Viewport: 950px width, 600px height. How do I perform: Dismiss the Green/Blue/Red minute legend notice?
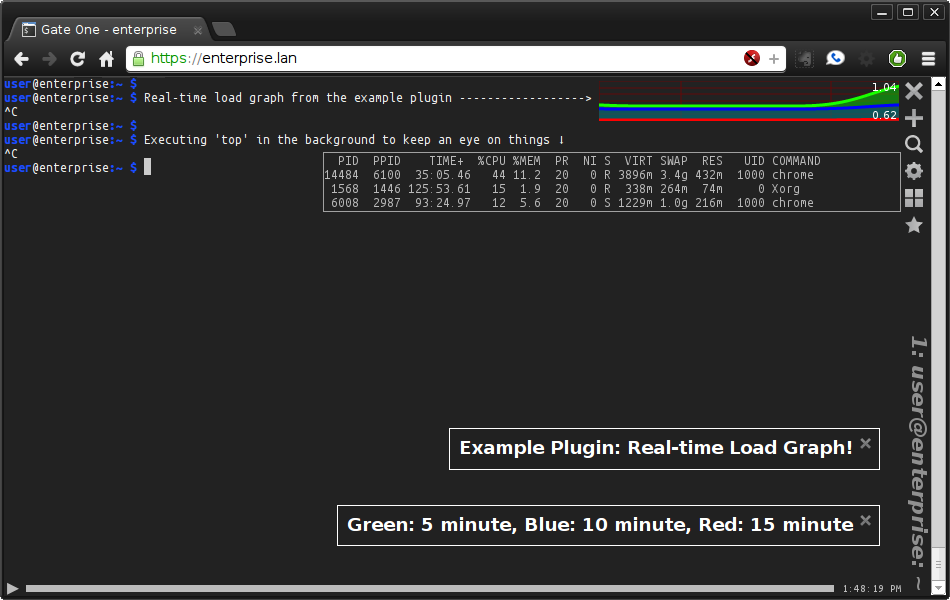tap(866, 520)
